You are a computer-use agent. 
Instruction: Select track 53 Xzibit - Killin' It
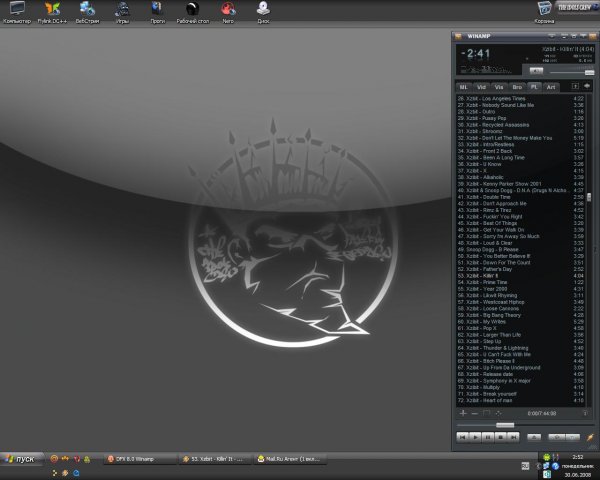click(521, 276)
